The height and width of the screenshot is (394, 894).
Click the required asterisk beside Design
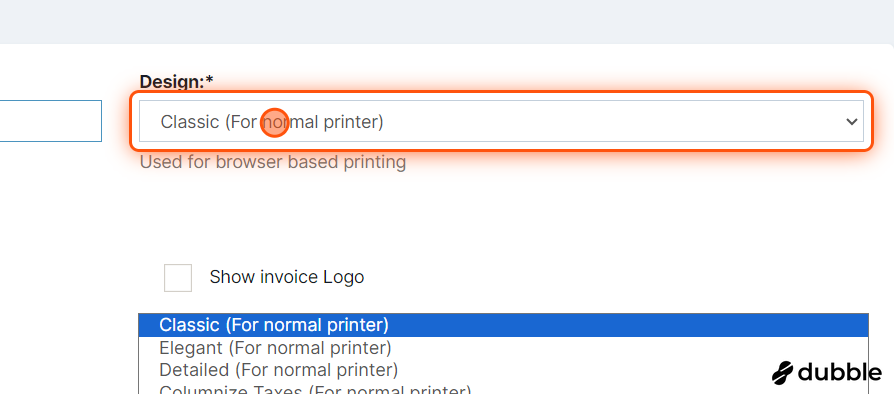point(209,81)
